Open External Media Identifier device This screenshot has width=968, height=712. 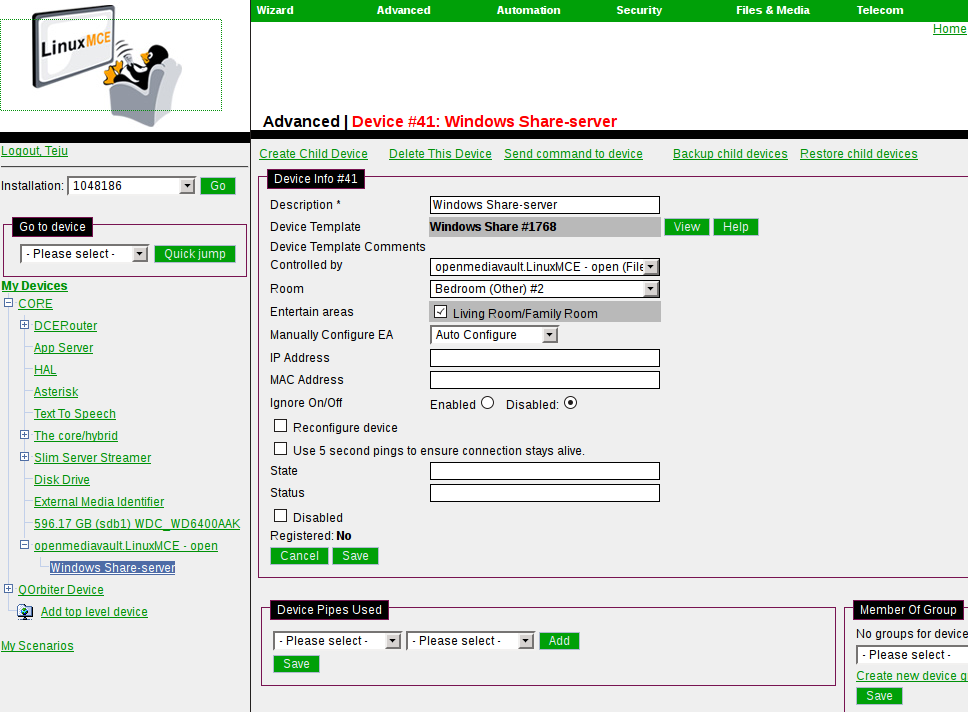click(x=99, y=502)
